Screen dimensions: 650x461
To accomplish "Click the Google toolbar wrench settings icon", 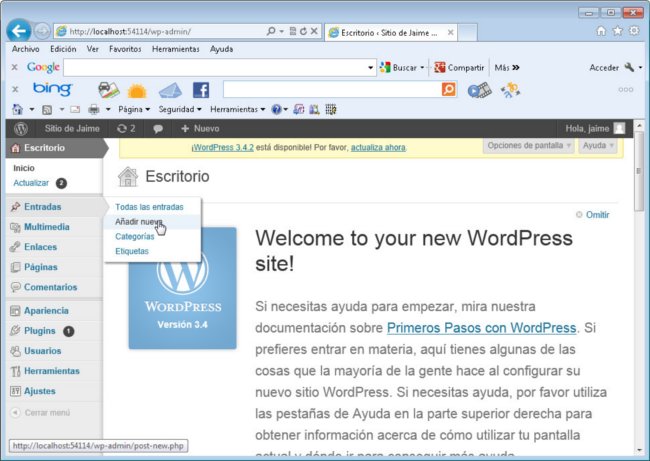I will tap(629, 67).
